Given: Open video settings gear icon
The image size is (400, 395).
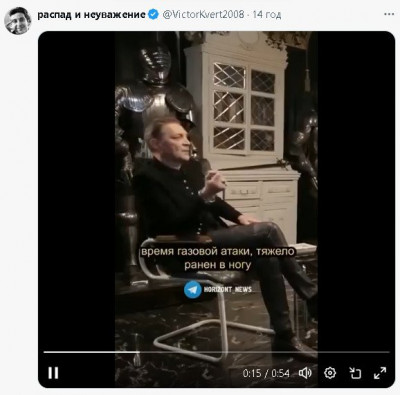Looking at the screenshot, I should [330, 373].
